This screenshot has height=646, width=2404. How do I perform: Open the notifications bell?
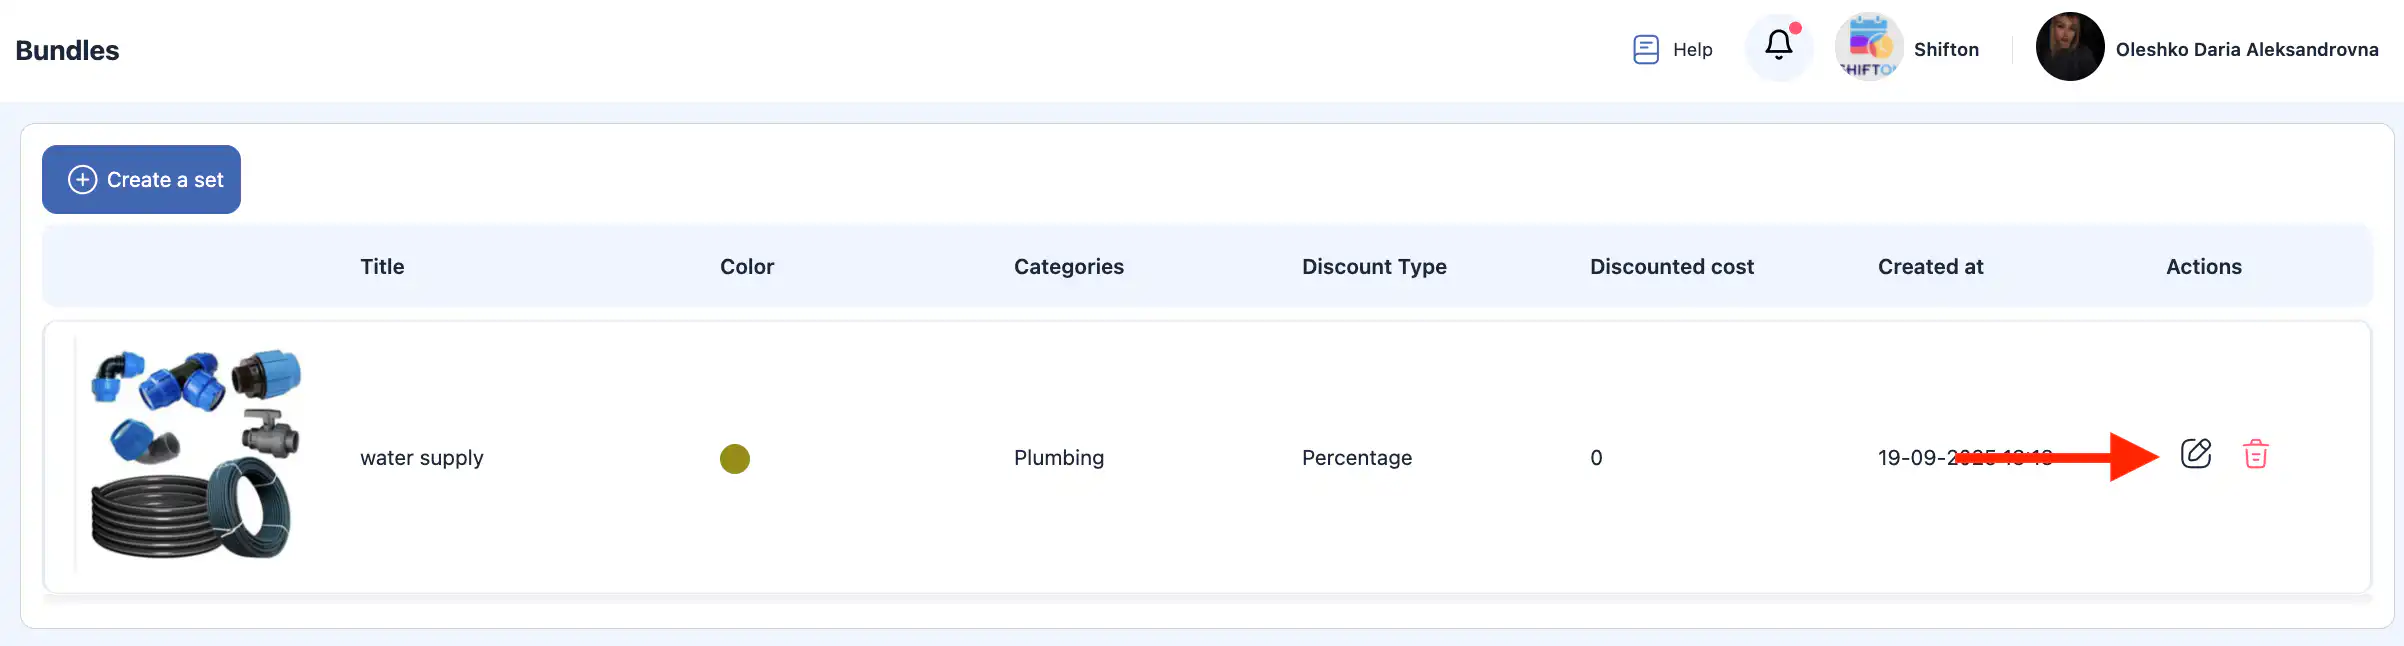click(1778, 46)
